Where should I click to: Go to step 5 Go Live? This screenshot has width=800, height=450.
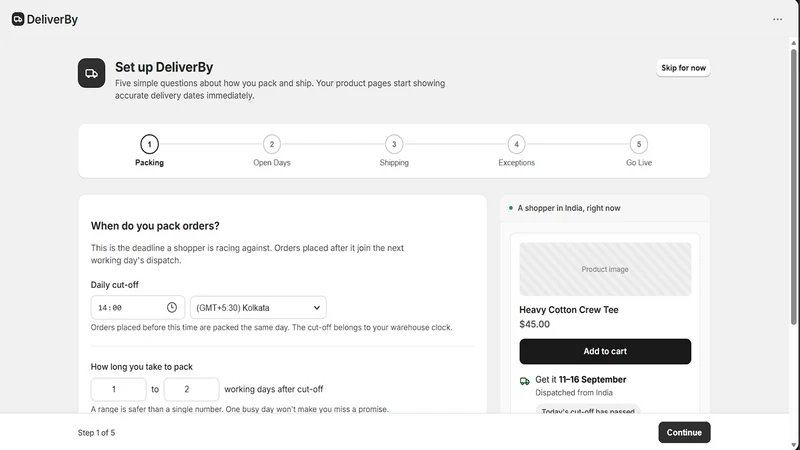(639, 151)
